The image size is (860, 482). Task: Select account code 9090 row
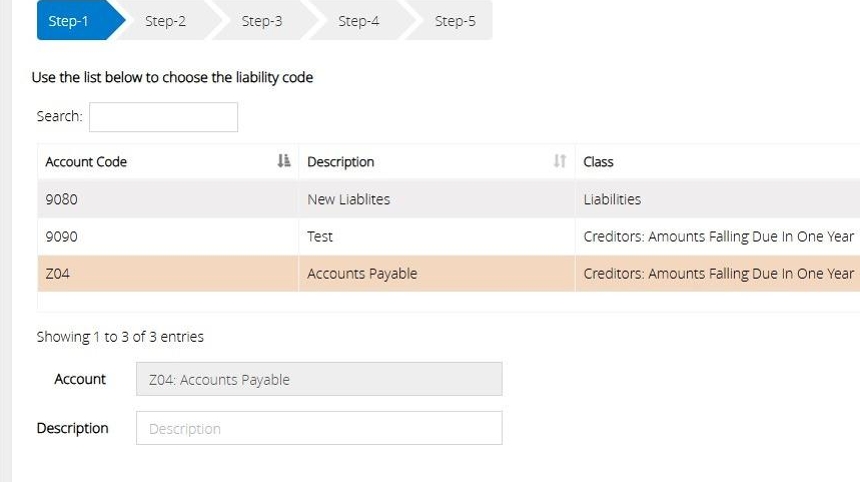click(x=62, y=236)
